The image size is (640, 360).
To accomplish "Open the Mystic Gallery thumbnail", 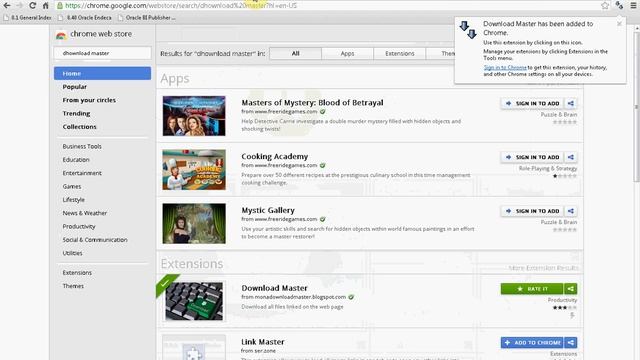I will point(194,224).
